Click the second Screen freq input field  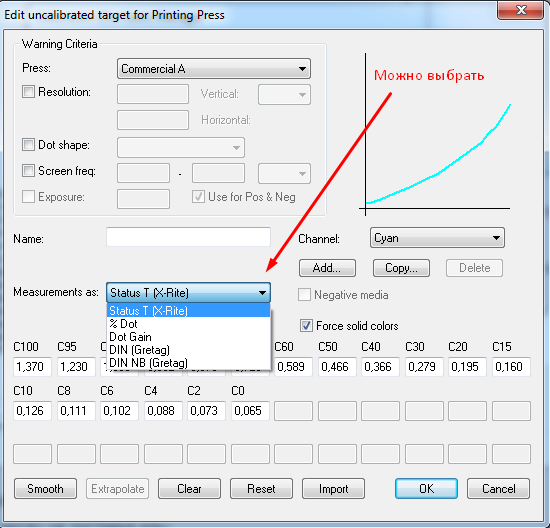pos(218,173)
